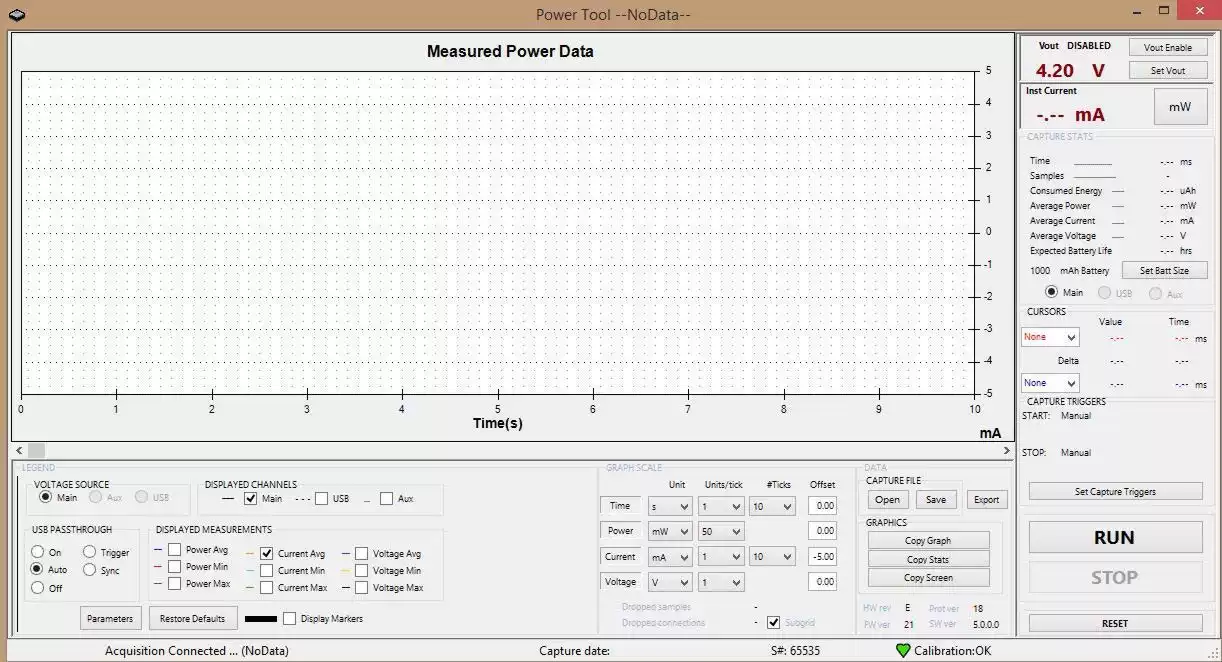Click the Power Tool app icon in title bar
This screenshot has width=1222, height=662.
point(16,14)
